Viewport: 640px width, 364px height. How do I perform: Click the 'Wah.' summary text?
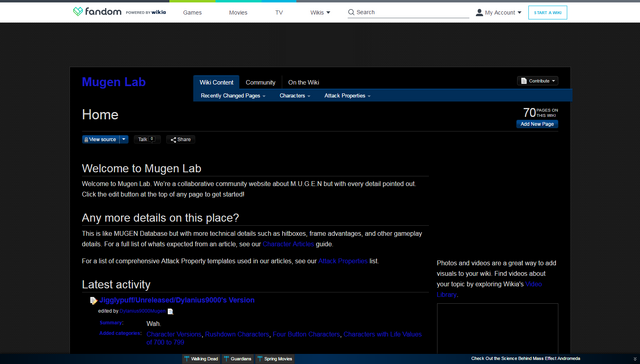pos(153,324)
